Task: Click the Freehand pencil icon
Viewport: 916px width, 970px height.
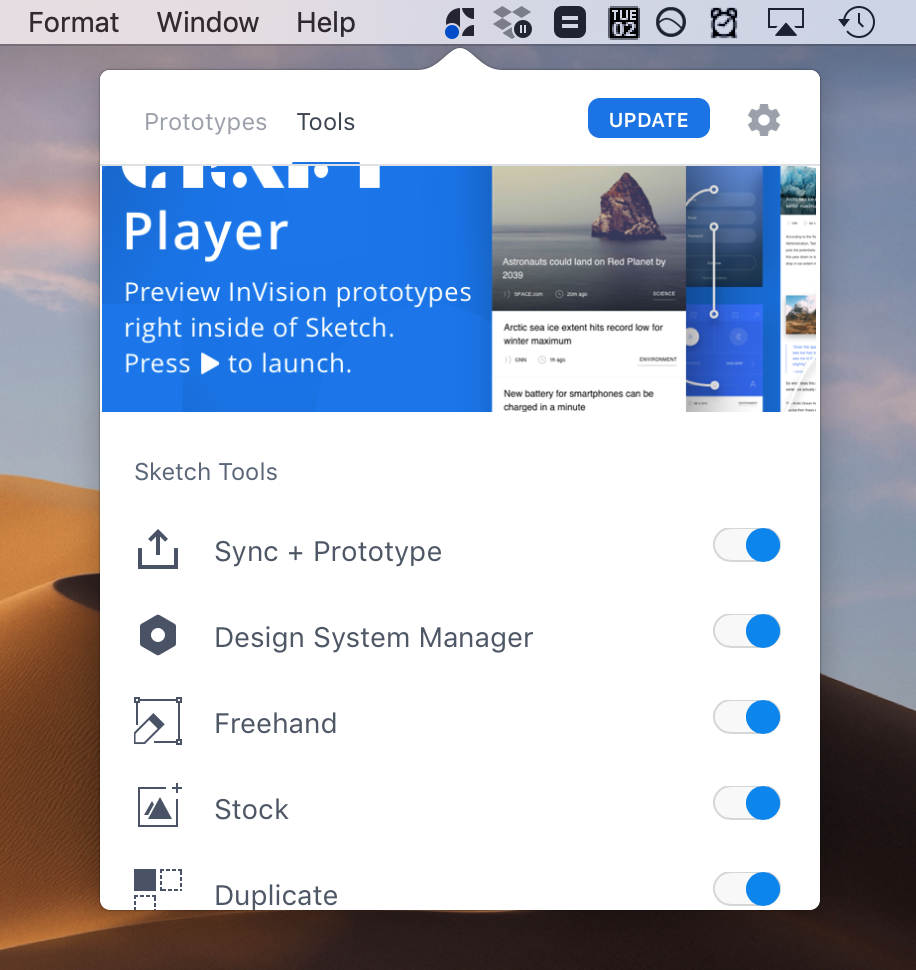Action: pyautogui.click(x=158, y=721)
